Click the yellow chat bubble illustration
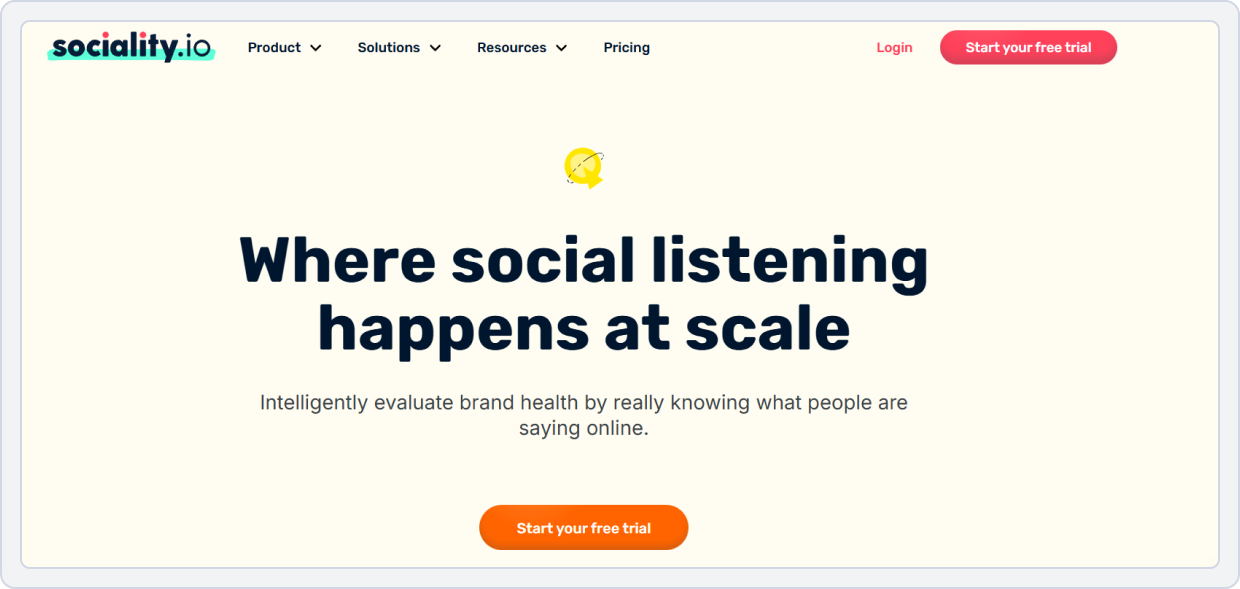Image resolution: width=1240 pixels, height=589 pixels. coord(582,166)
